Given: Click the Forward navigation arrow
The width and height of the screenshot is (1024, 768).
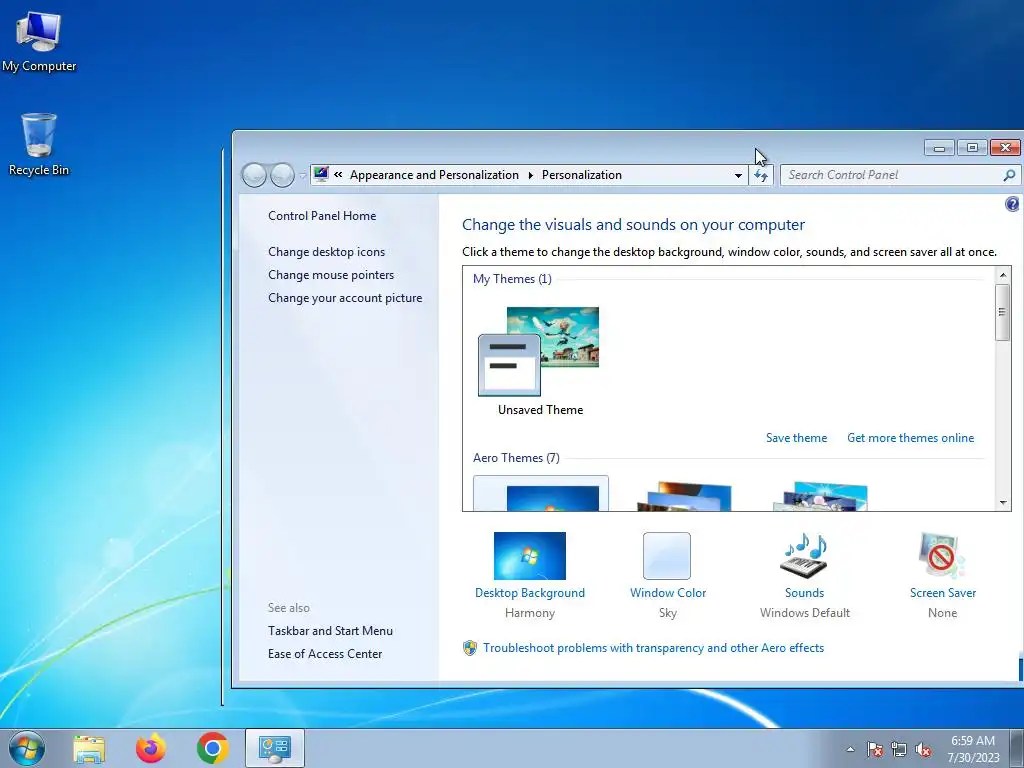Looking at the screenshot, I should (x=281, y=175).
